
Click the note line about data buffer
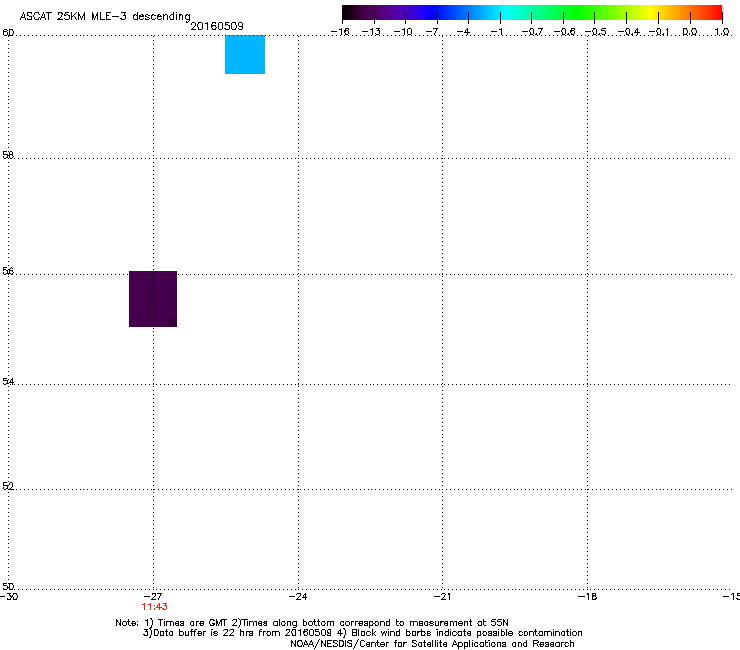(362, 633)
